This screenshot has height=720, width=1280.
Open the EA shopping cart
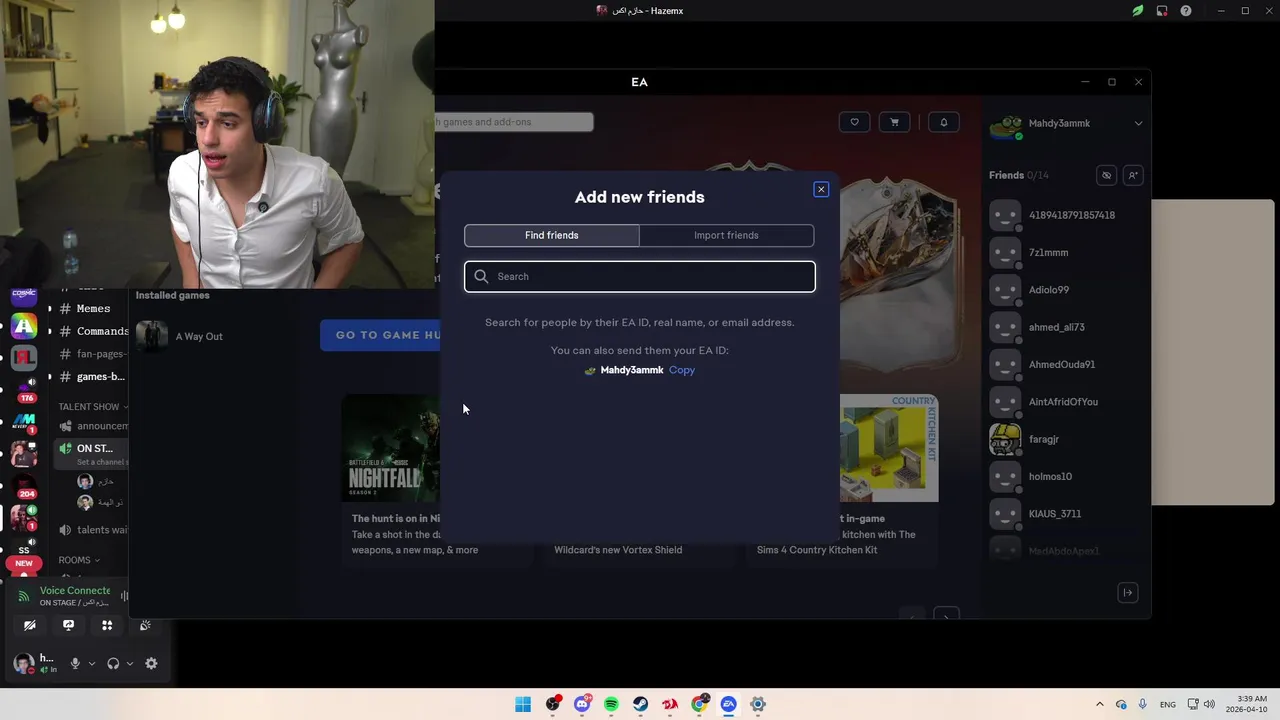[x=894, y=122]
